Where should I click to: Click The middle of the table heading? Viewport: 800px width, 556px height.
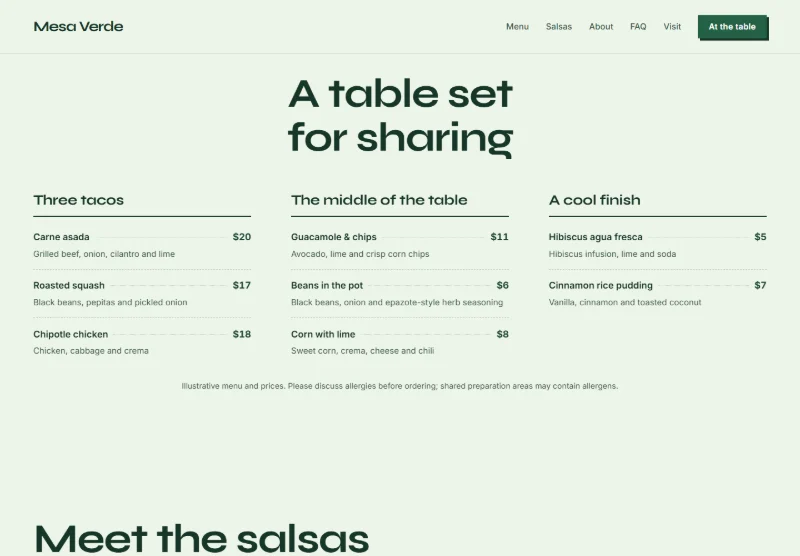(379, 200)
